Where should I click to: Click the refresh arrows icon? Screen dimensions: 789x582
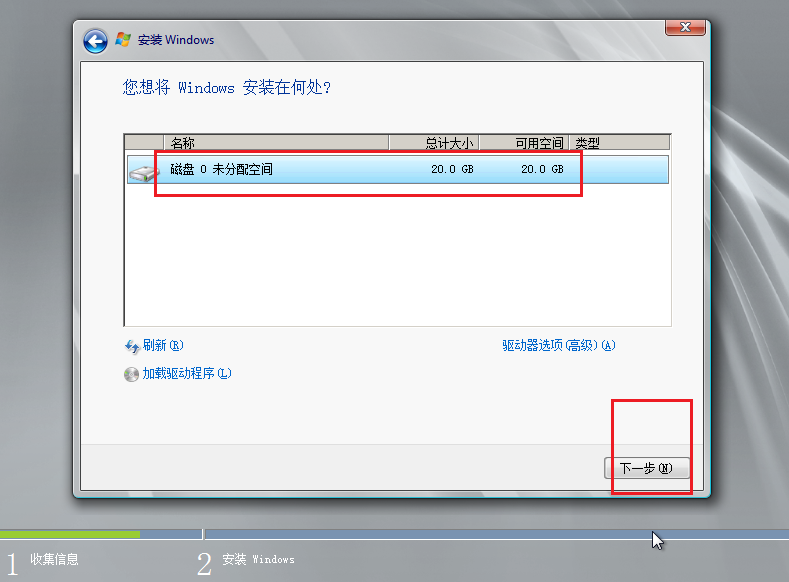click(x=132, y=346)
